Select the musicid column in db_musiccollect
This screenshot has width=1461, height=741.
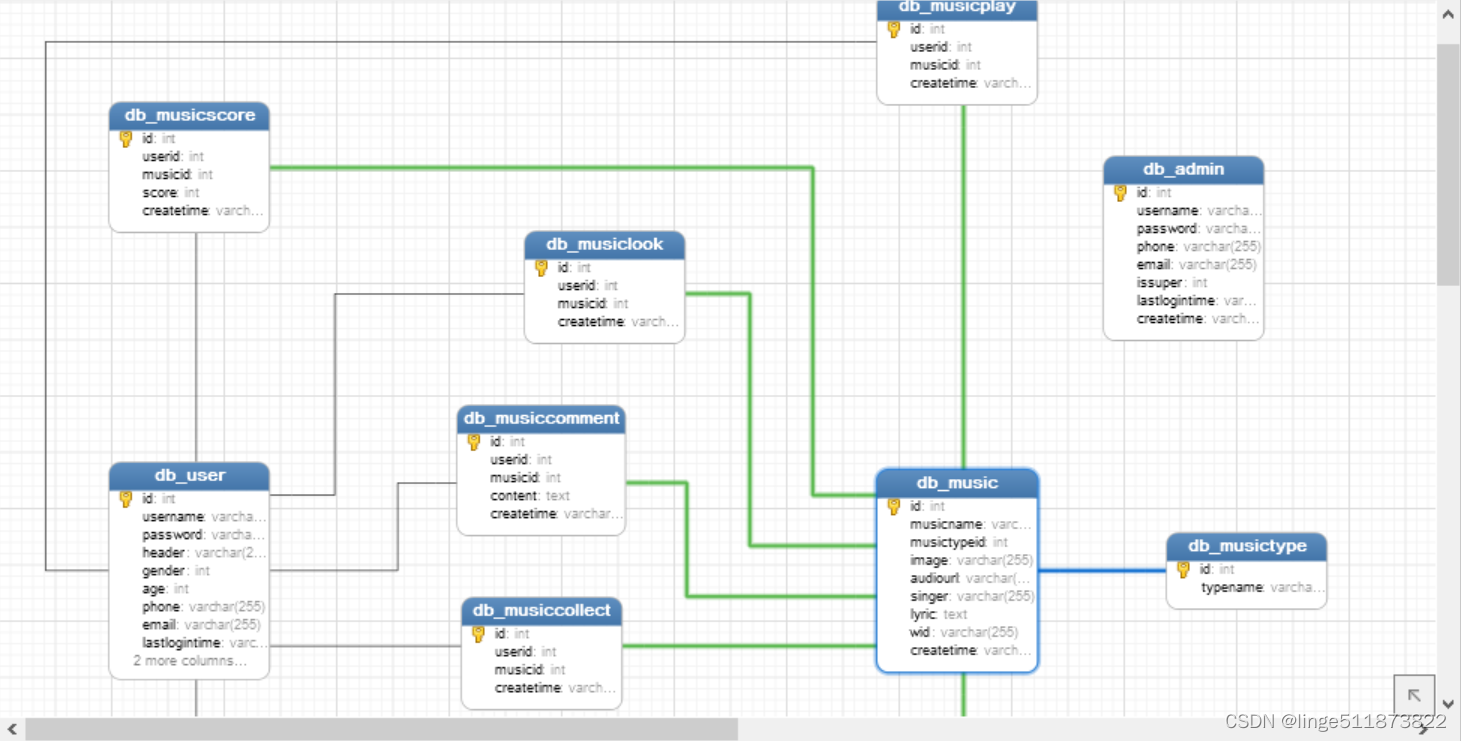(530, 670)
